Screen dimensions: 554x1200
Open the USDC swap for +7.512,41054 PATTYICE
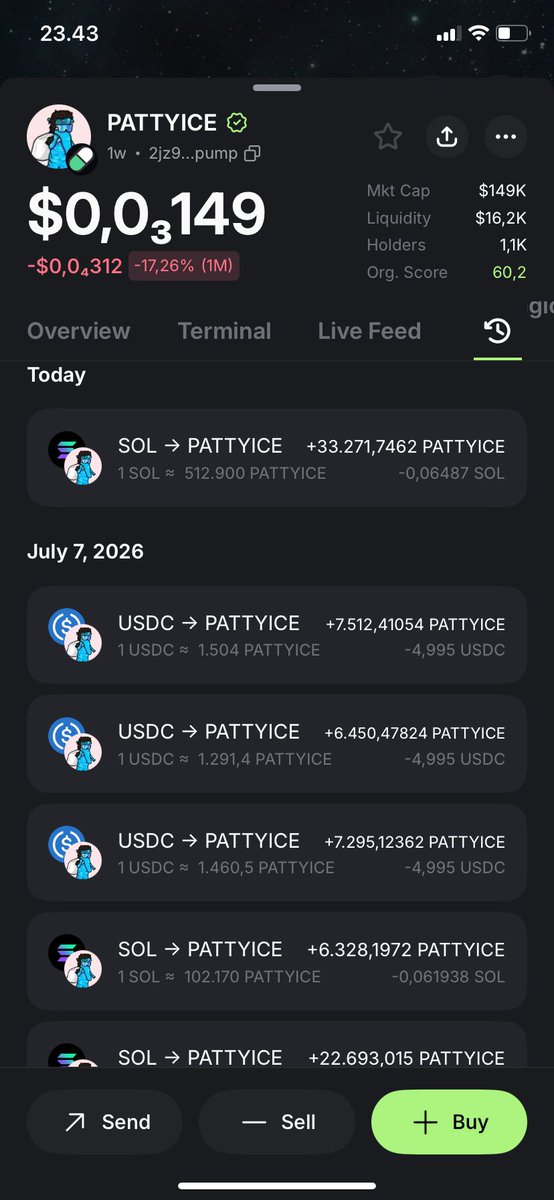[x=277, y=635]
